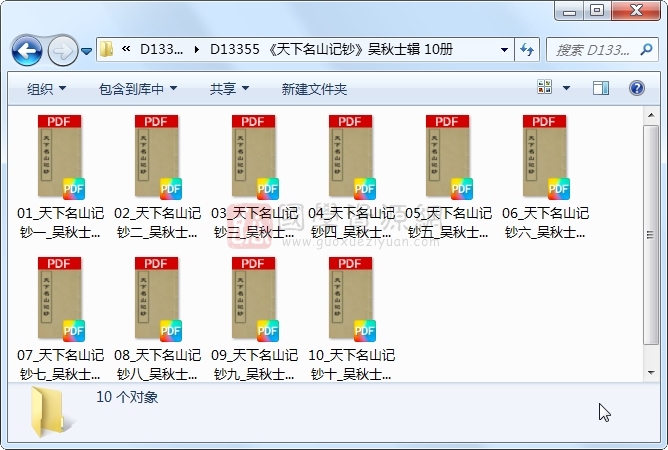Close the Explorer window
Screen dimensions: 668x450
click(x=636, y=11)
